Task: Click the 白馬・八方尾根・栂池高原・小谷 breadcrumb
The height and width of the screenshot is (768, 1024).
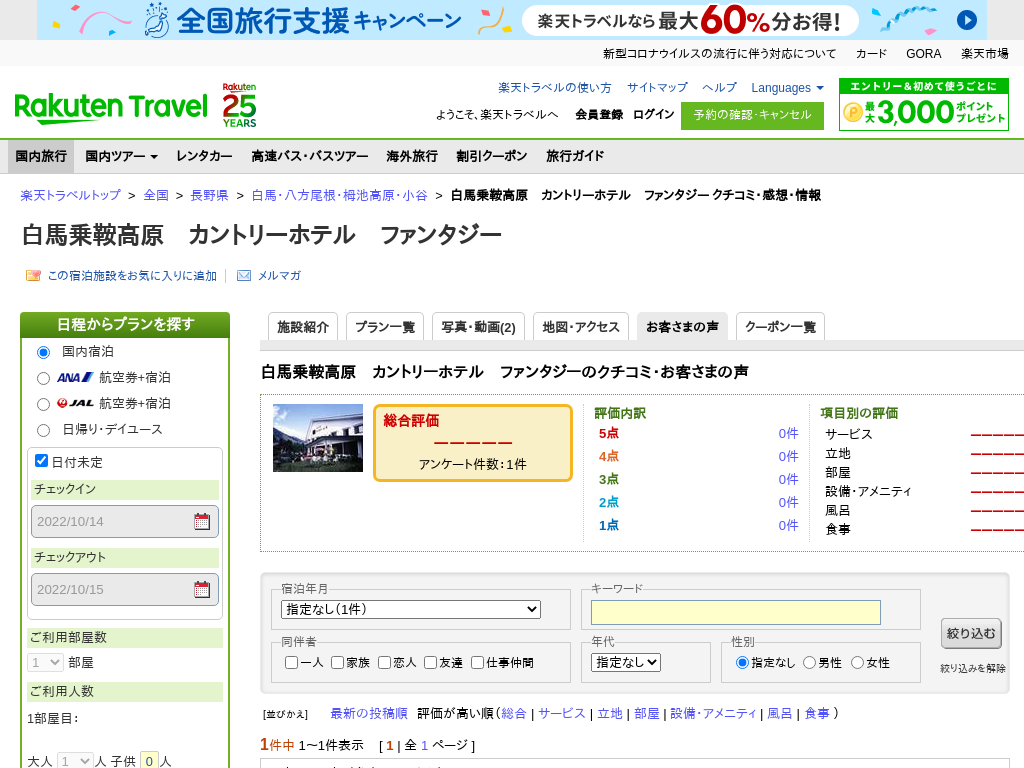Action: (x=339, y=195)
